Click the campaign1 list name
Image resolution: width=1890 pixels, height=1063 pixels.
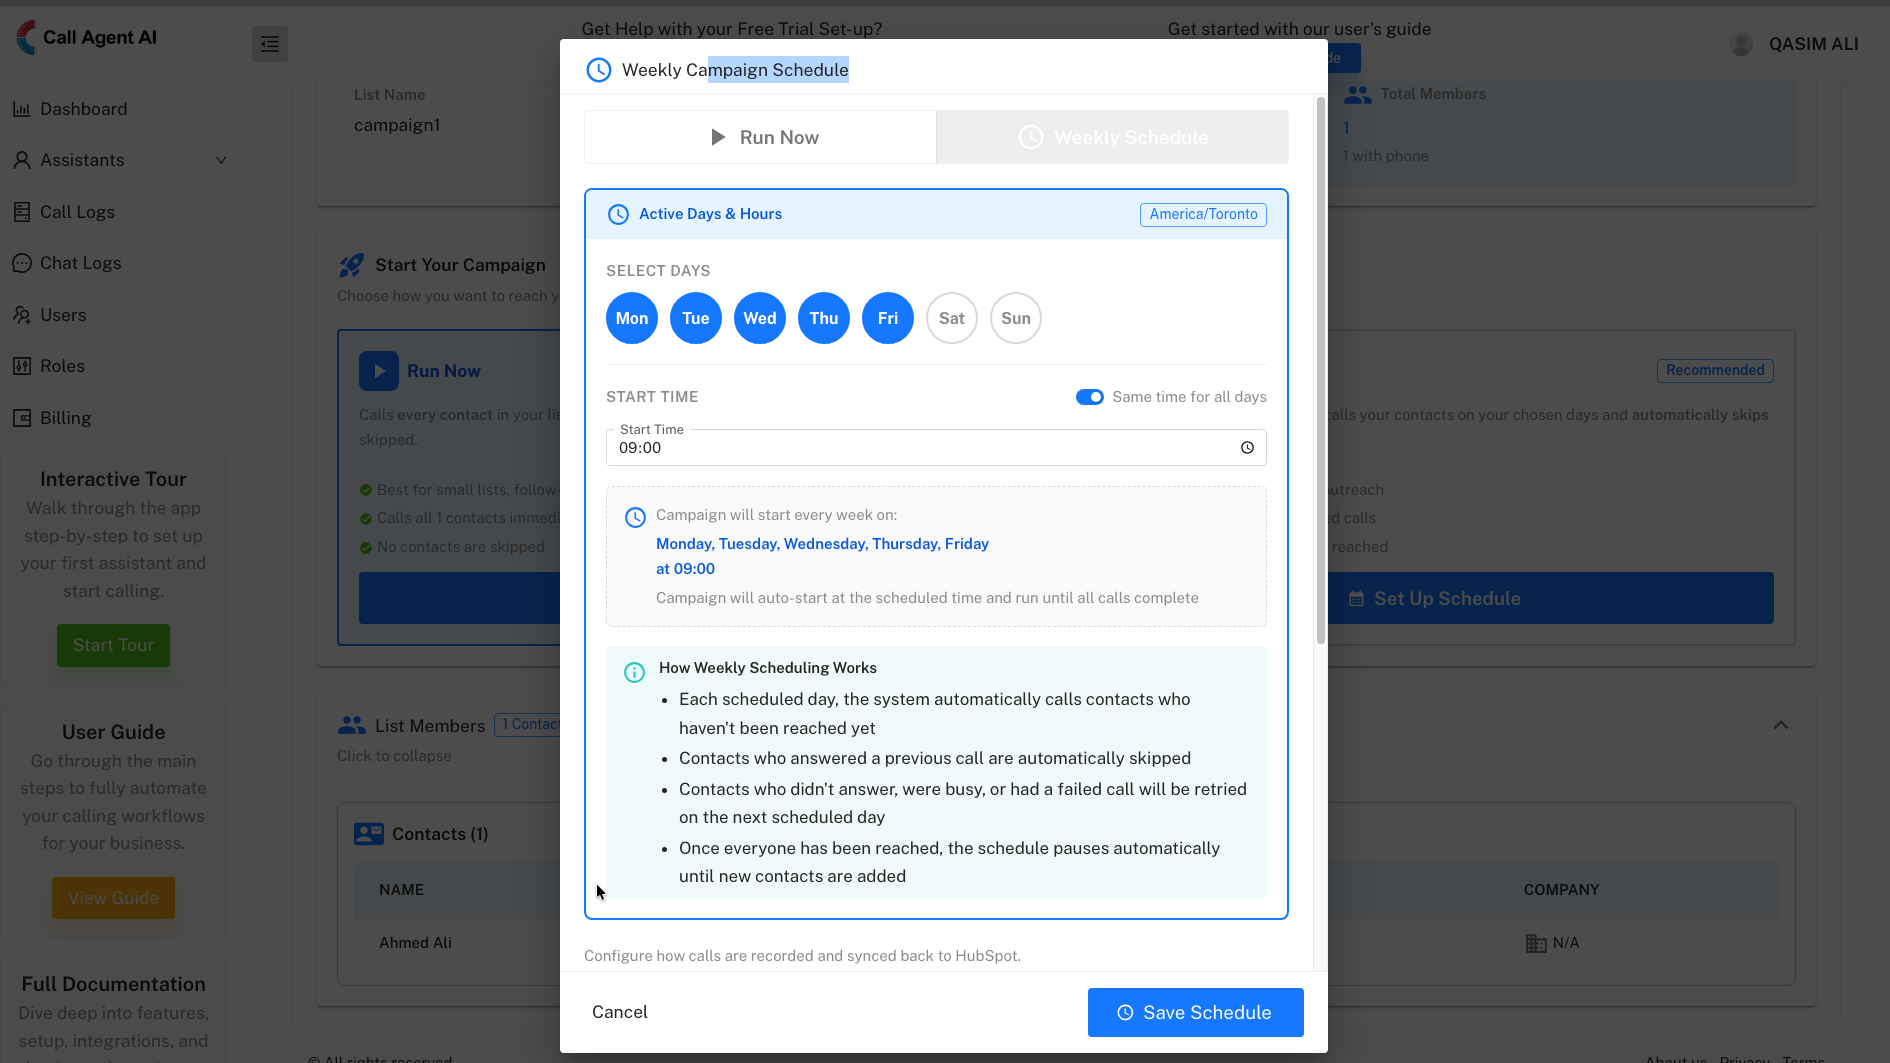[397, 125]
